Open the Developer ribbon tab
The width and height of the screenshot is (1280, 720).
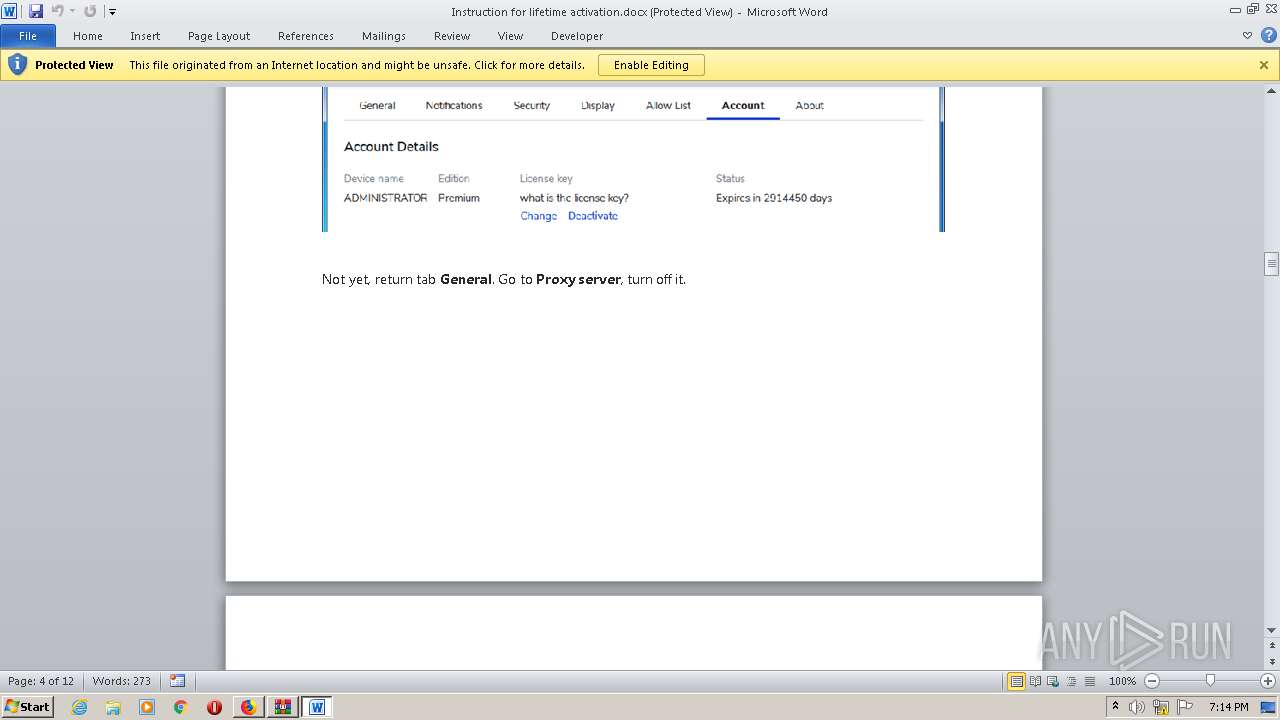(577, 36)
